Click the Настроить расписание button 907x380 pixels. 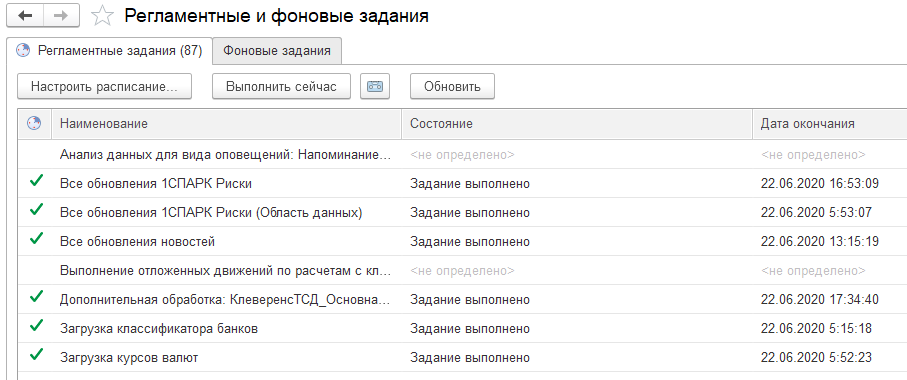104,87
